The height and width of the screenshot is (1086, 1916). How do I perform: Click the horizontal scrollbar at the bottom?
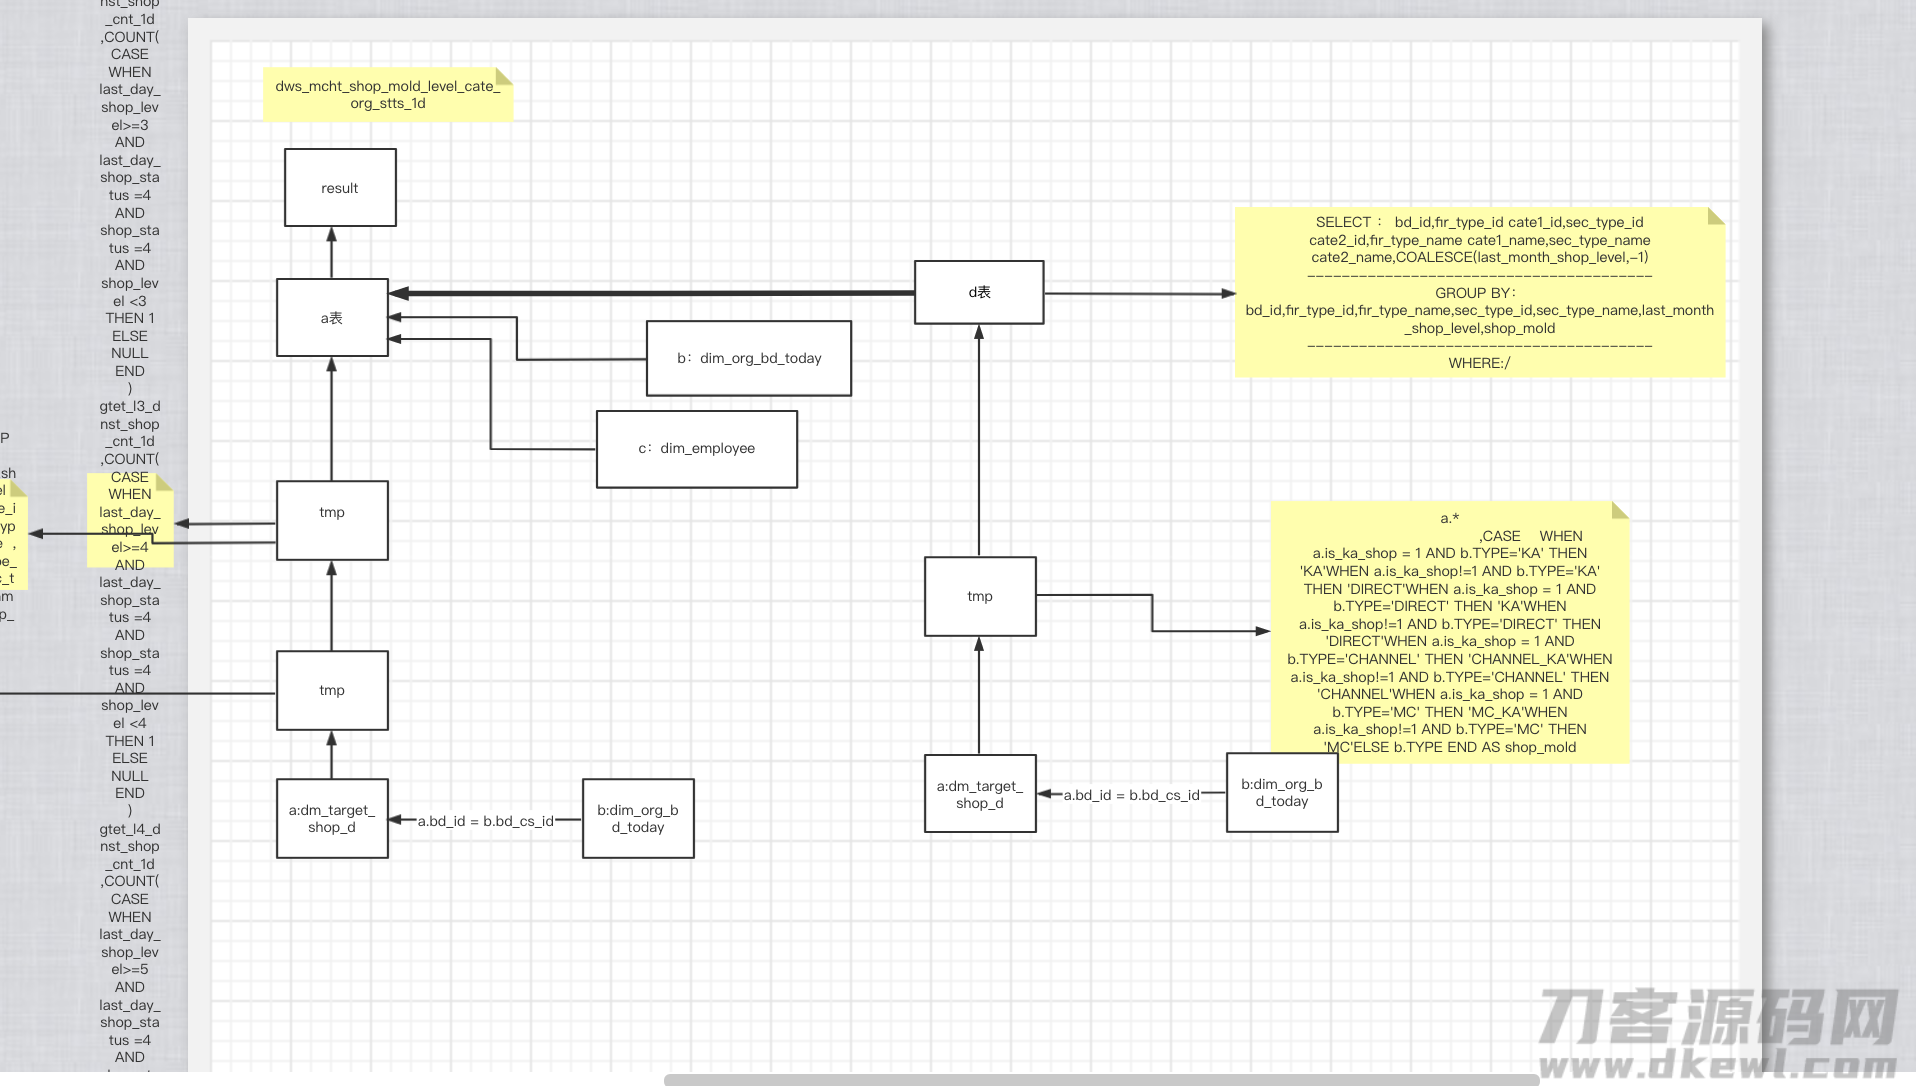1101,1080
